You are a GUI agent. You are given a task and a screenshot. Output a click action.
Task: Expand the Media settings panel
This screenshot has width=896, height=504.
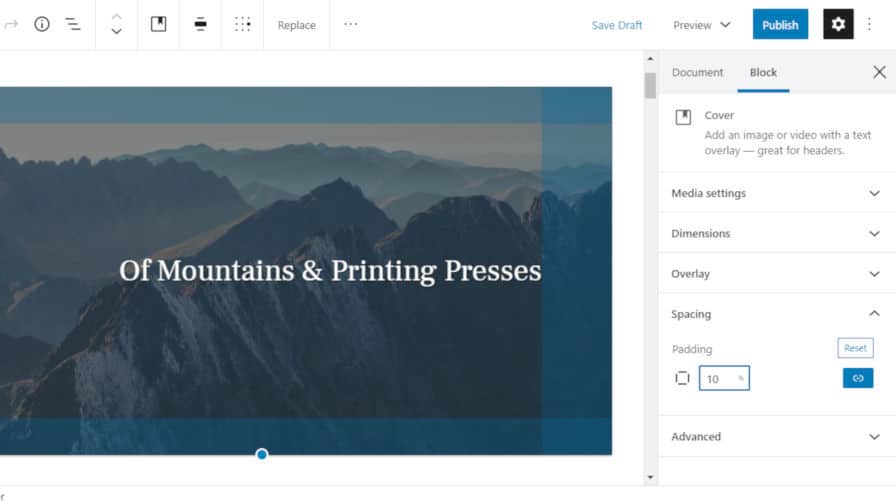pos(776,193)
